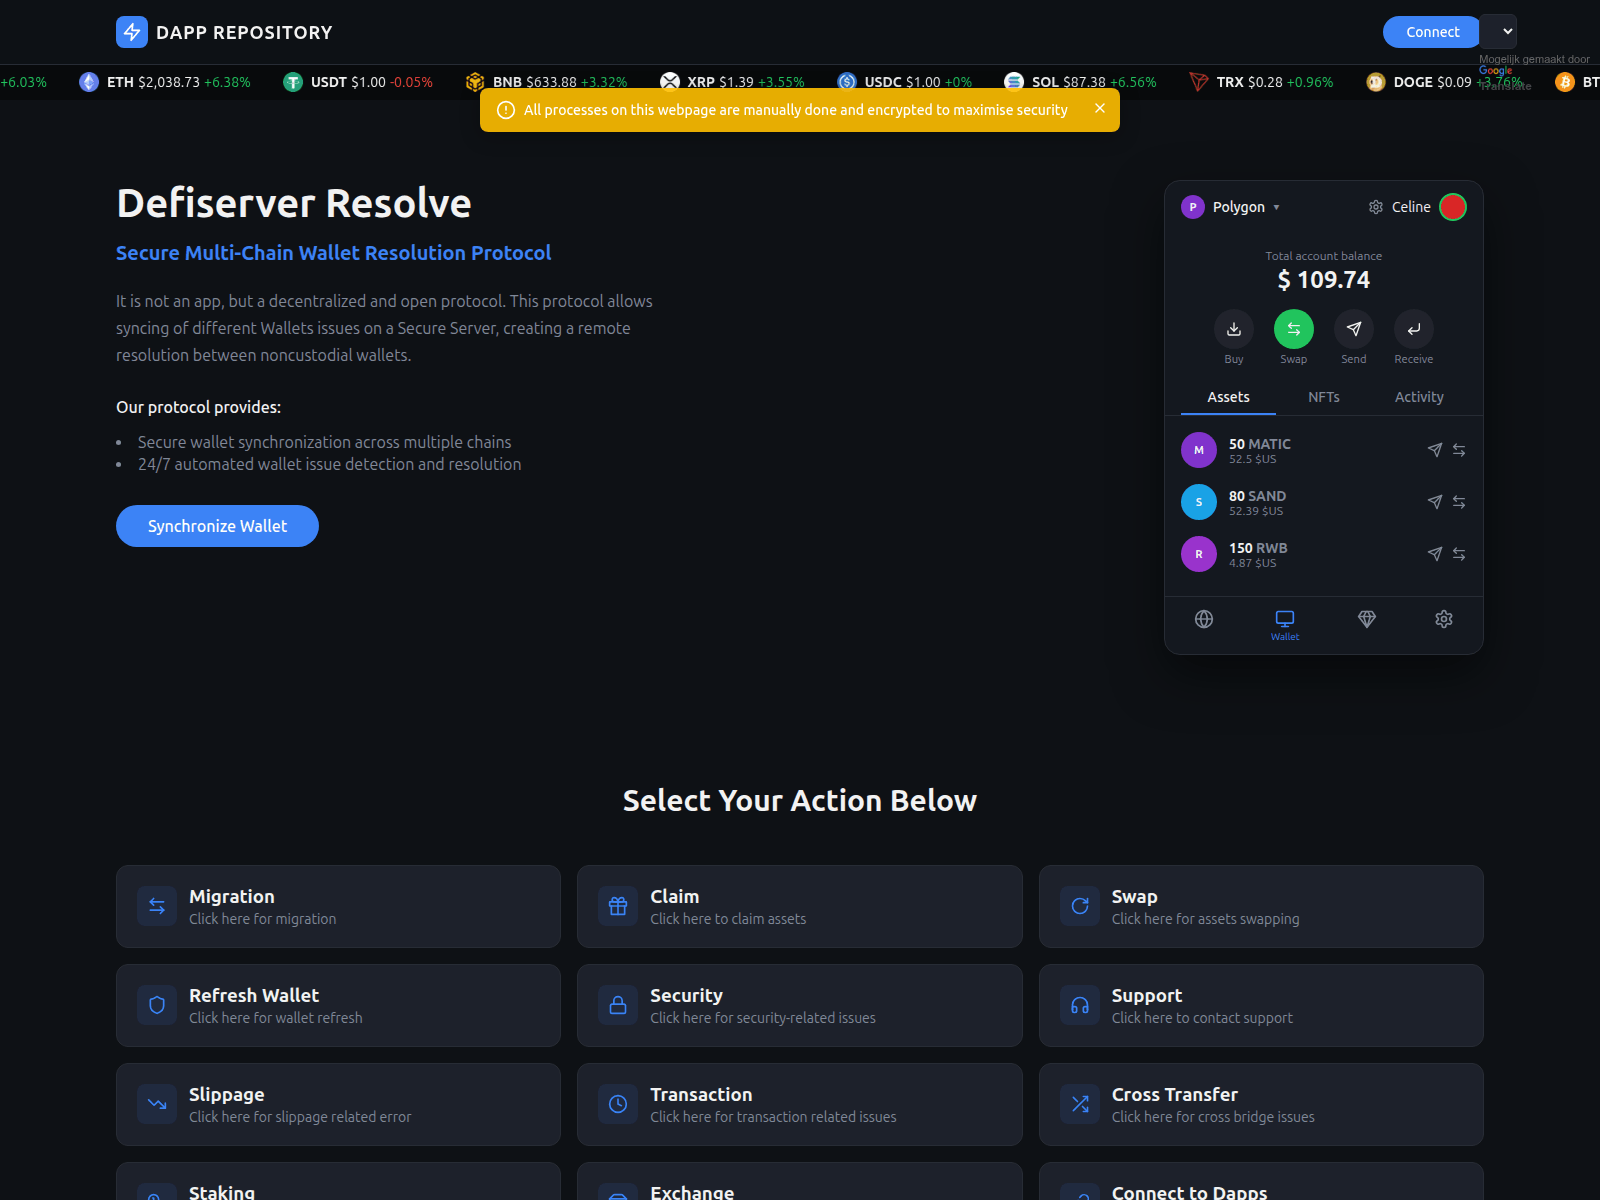Viewport: 1600px width, 1200px height.
Task: Click the SAND token avatar
Action: (1199, 502)
